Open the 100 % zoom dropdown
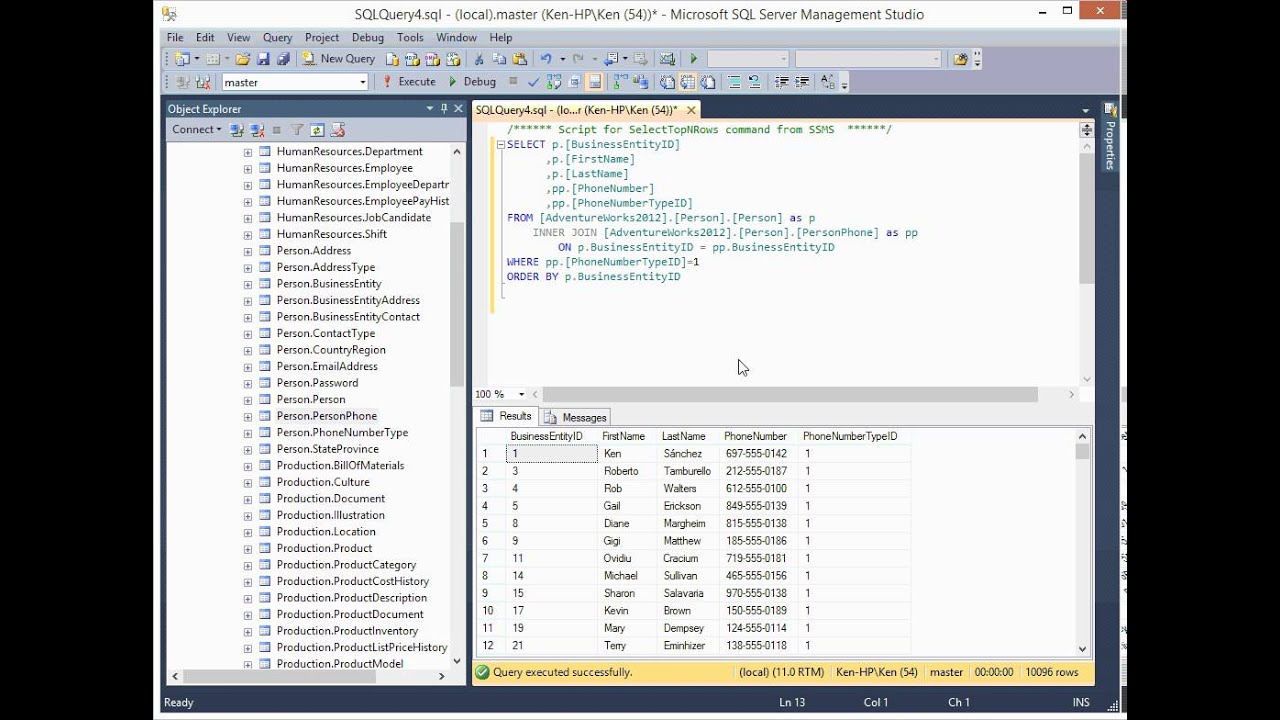The image size is (1280, 720). [523, 394]
